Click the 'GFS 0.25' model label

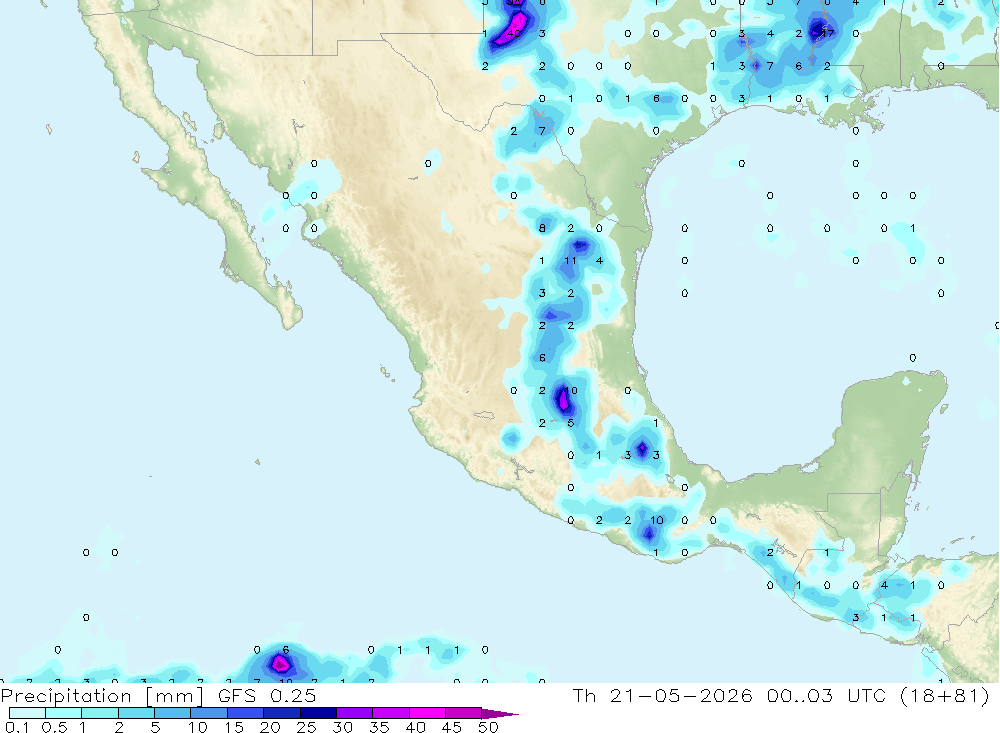[267, 695]
